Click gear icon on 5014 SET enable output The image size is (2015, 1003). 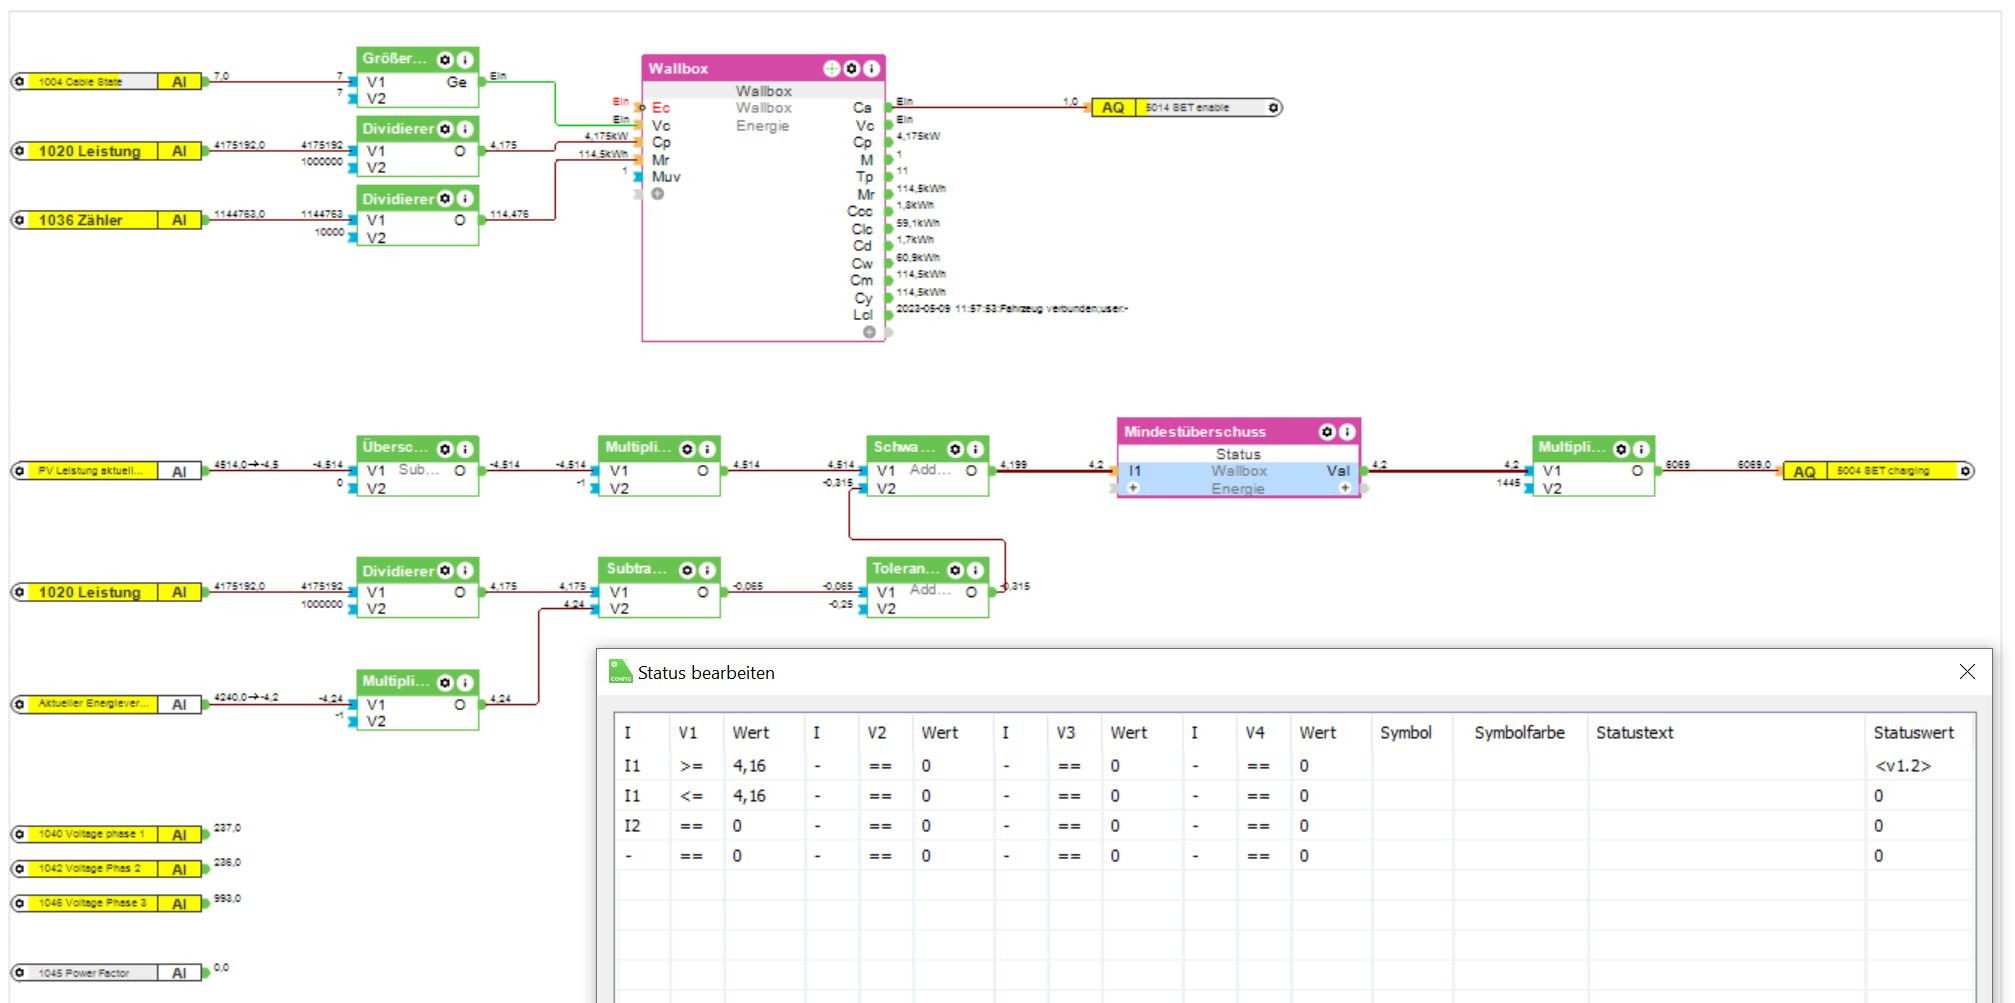(x=1273, y=108)
